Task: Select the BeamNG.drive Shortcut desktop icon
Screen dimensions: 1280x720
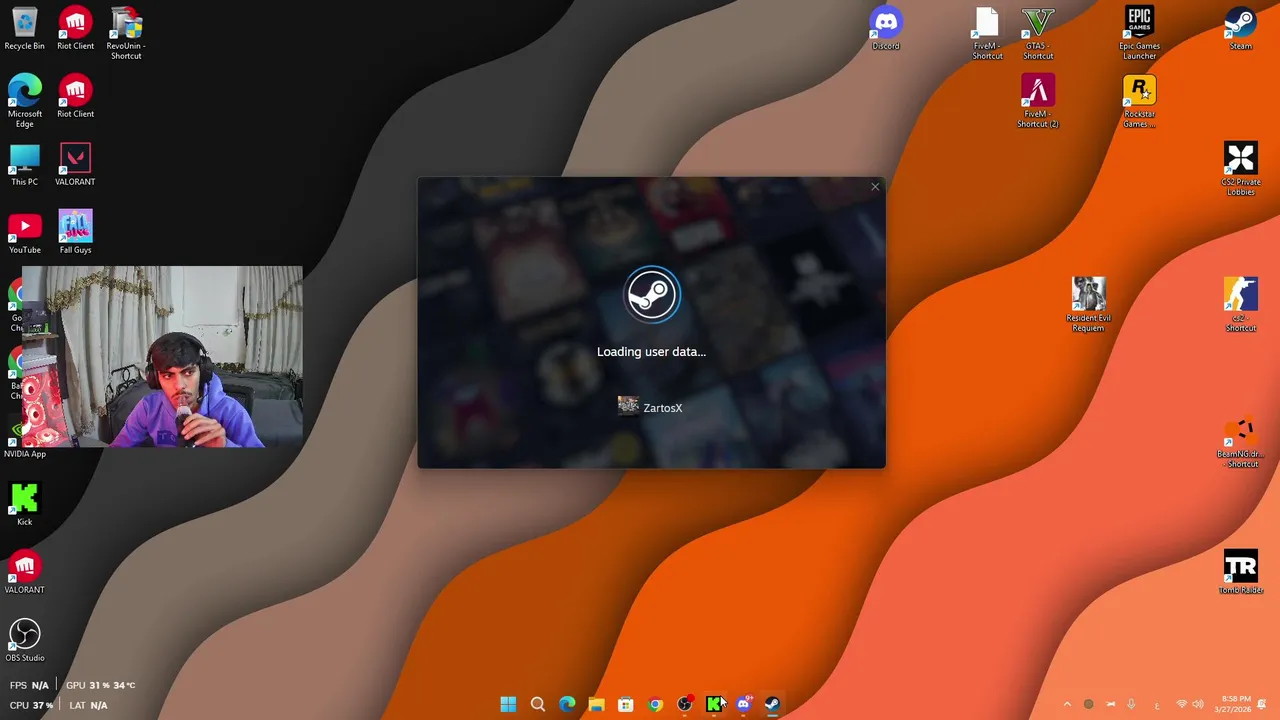Action: (x=1240, y=442)
